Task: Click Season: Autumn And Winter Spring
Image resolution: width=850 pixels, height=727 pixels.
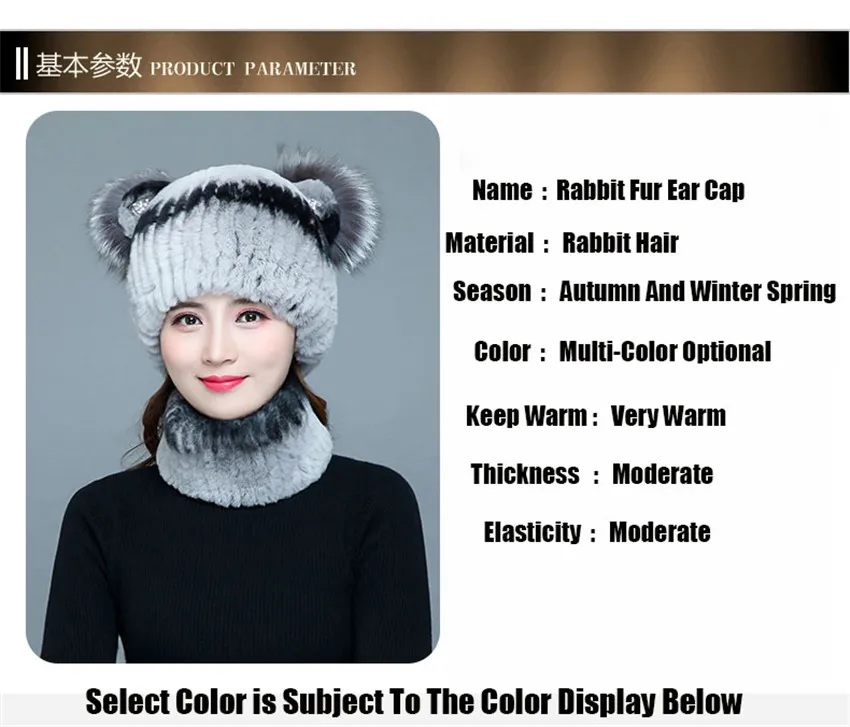Action: 645,291
